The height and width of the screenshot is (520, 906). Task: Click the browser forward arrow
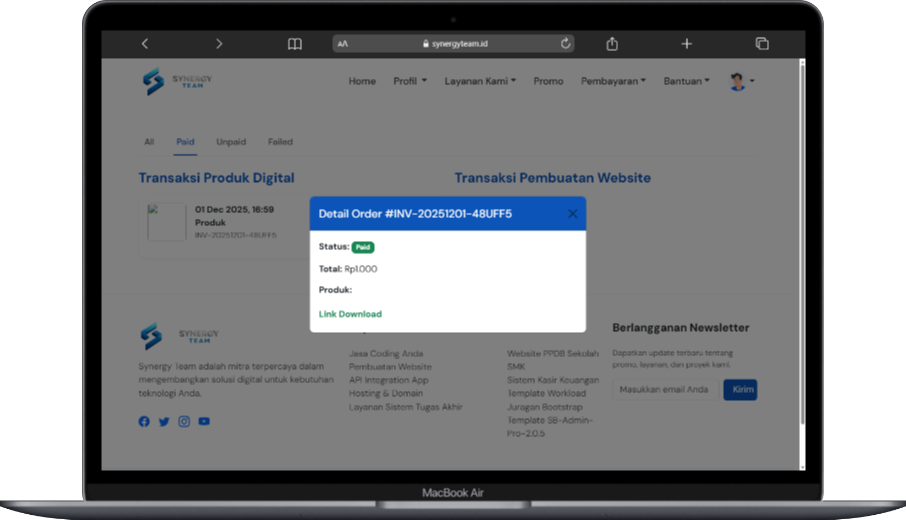tap(219, 44)
